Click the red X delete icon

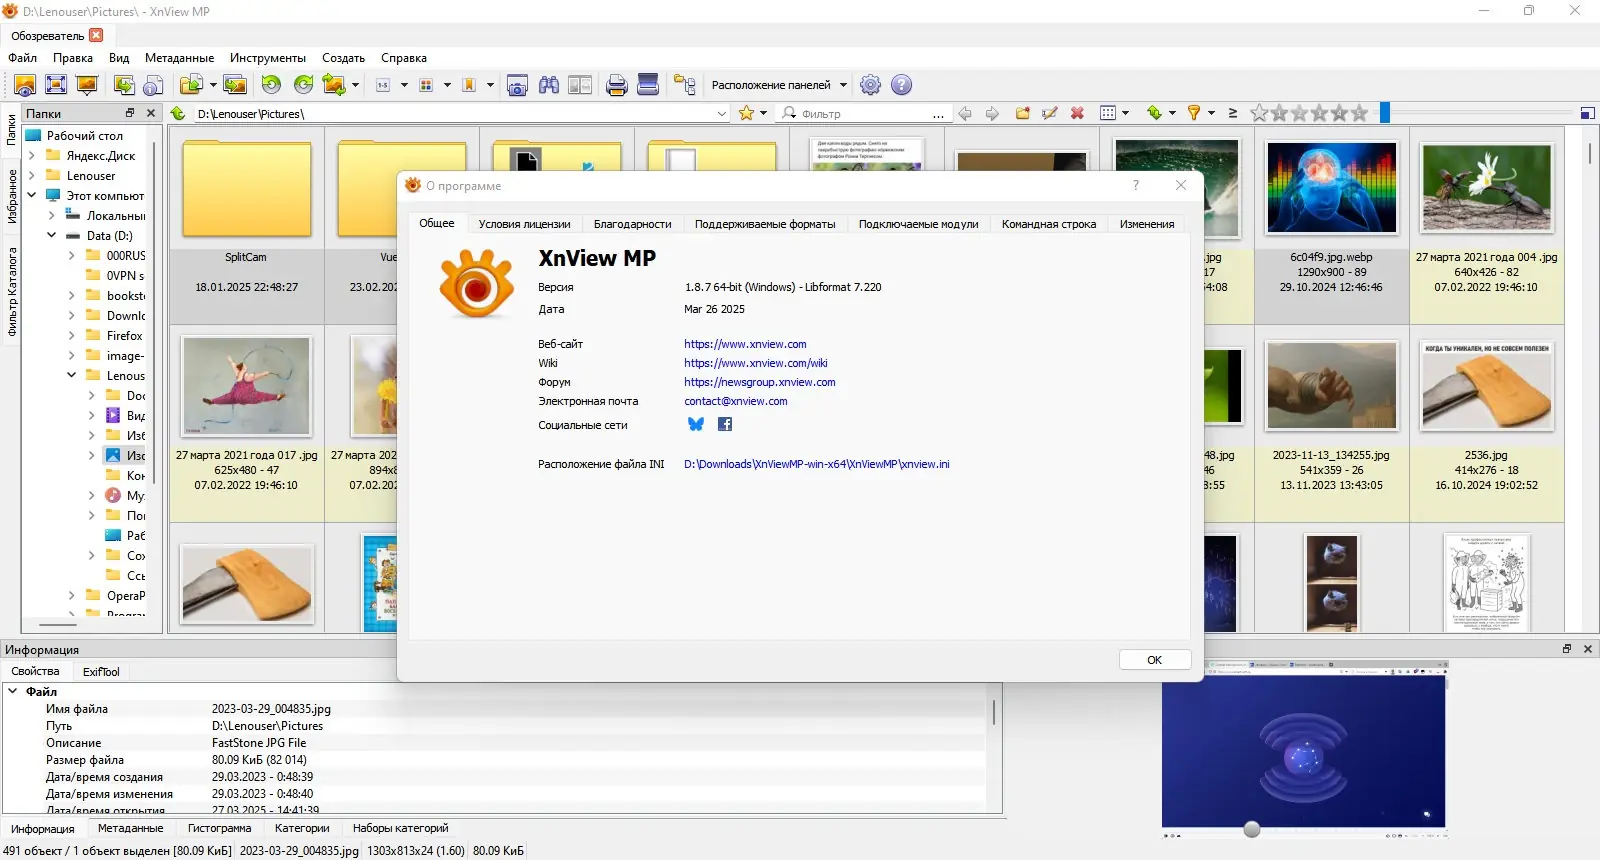[x=1077, y=113]
